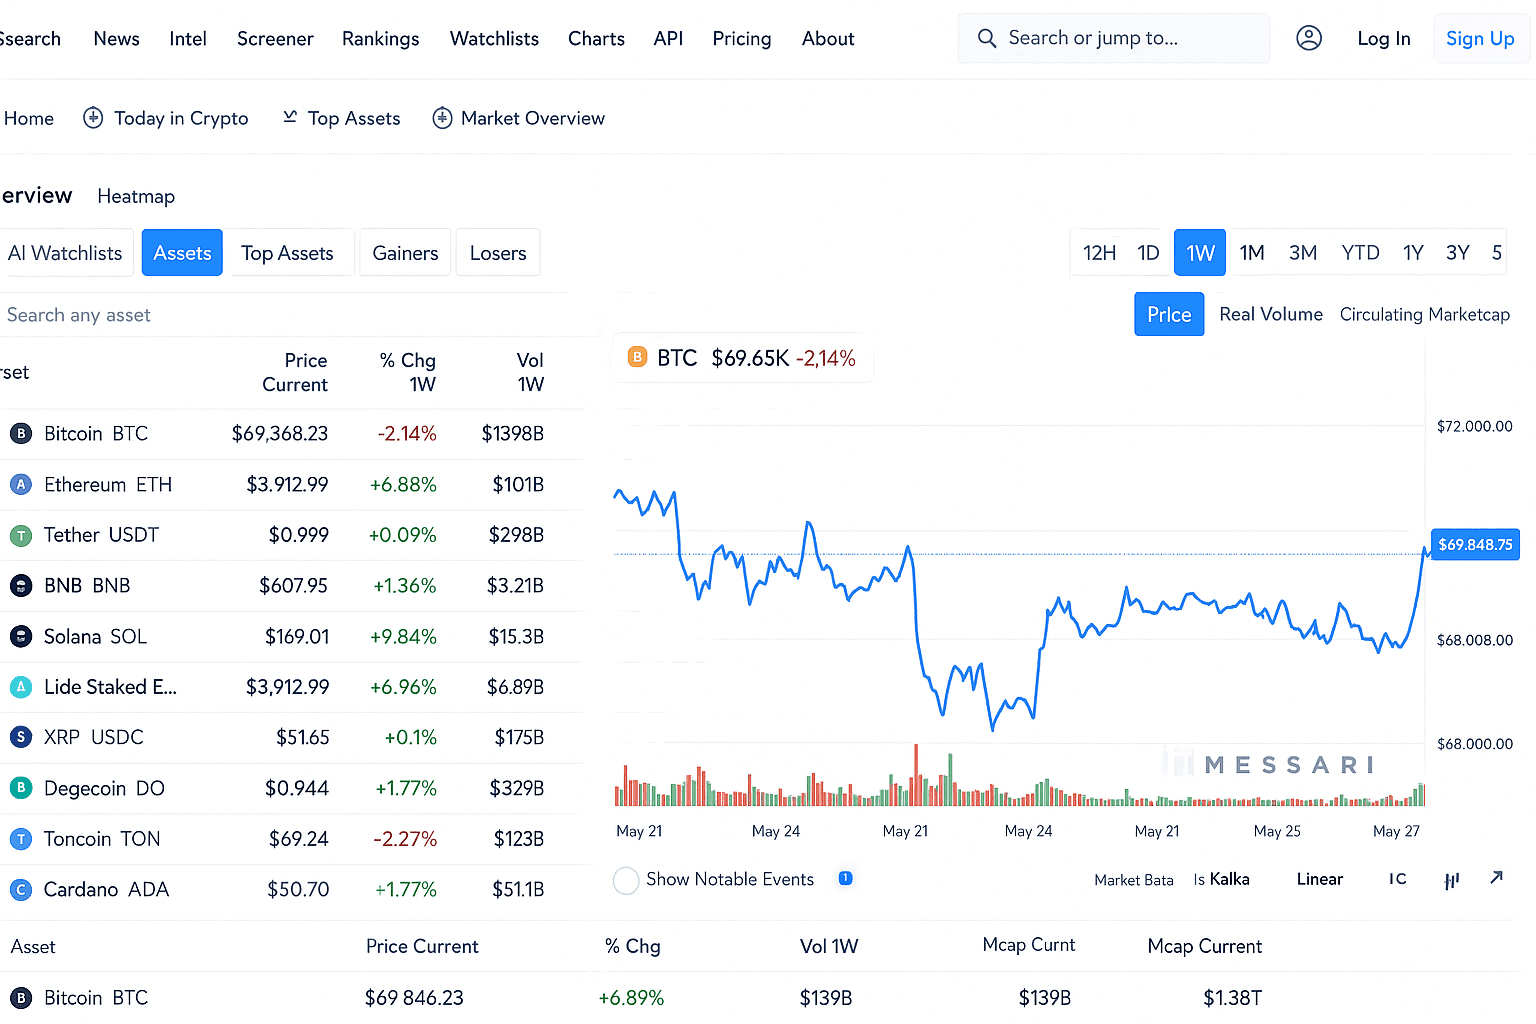Screen dimensions: 1536x1024
Task: Click the XRP coin icon
Action: point(21,737)
